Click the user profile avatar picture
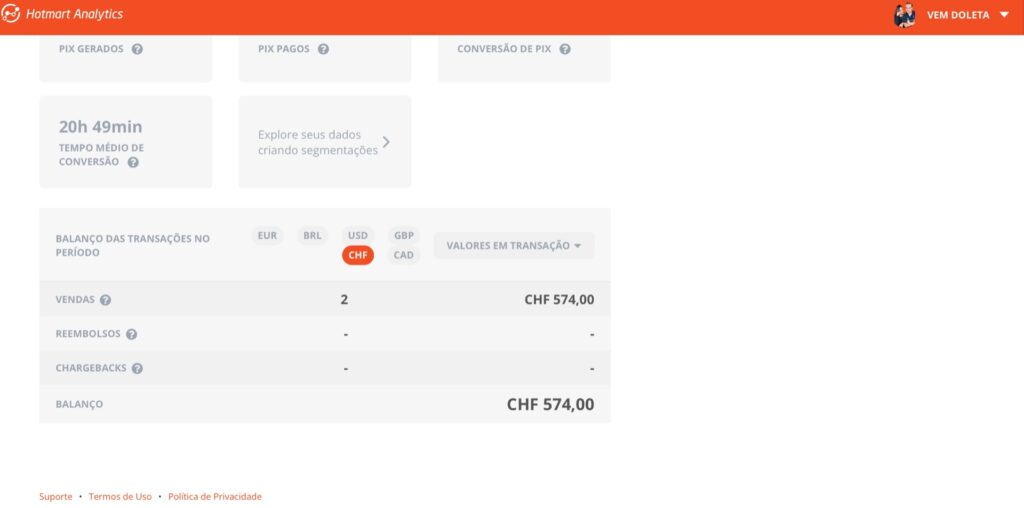The image size is (1024, 508). tap(905, 15)
